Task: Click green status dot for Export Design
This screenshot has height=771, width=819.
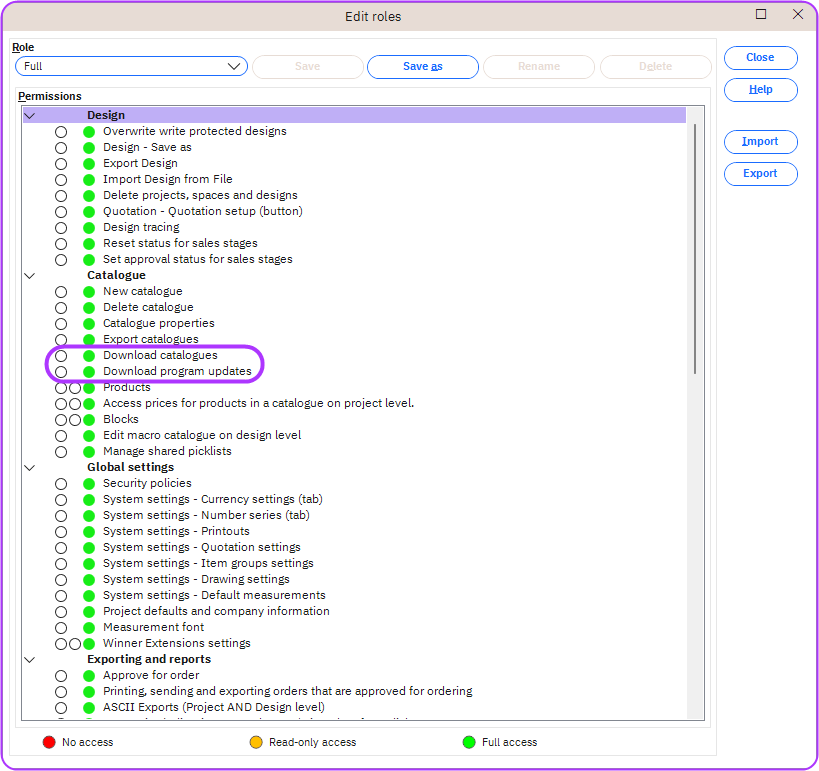Action: pos(89,163)
